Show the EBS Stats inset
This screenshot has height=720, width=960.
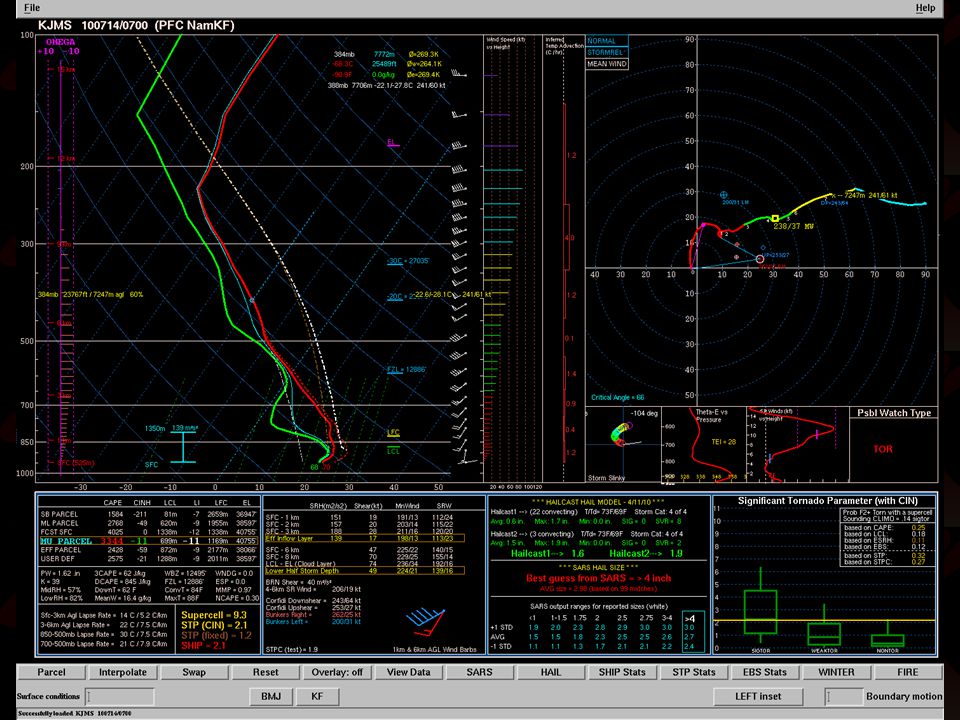(765, 672)
